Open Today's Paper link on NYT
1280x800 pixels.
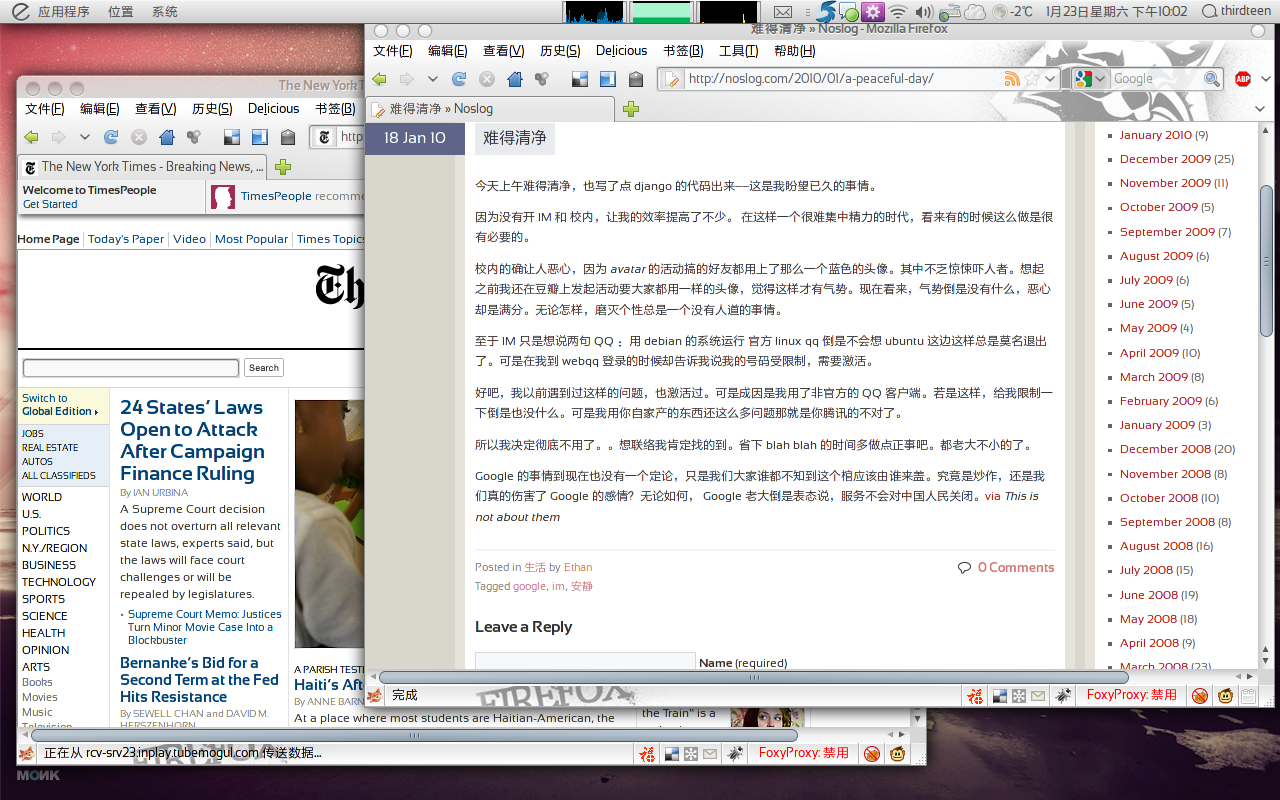pos(126,239)
